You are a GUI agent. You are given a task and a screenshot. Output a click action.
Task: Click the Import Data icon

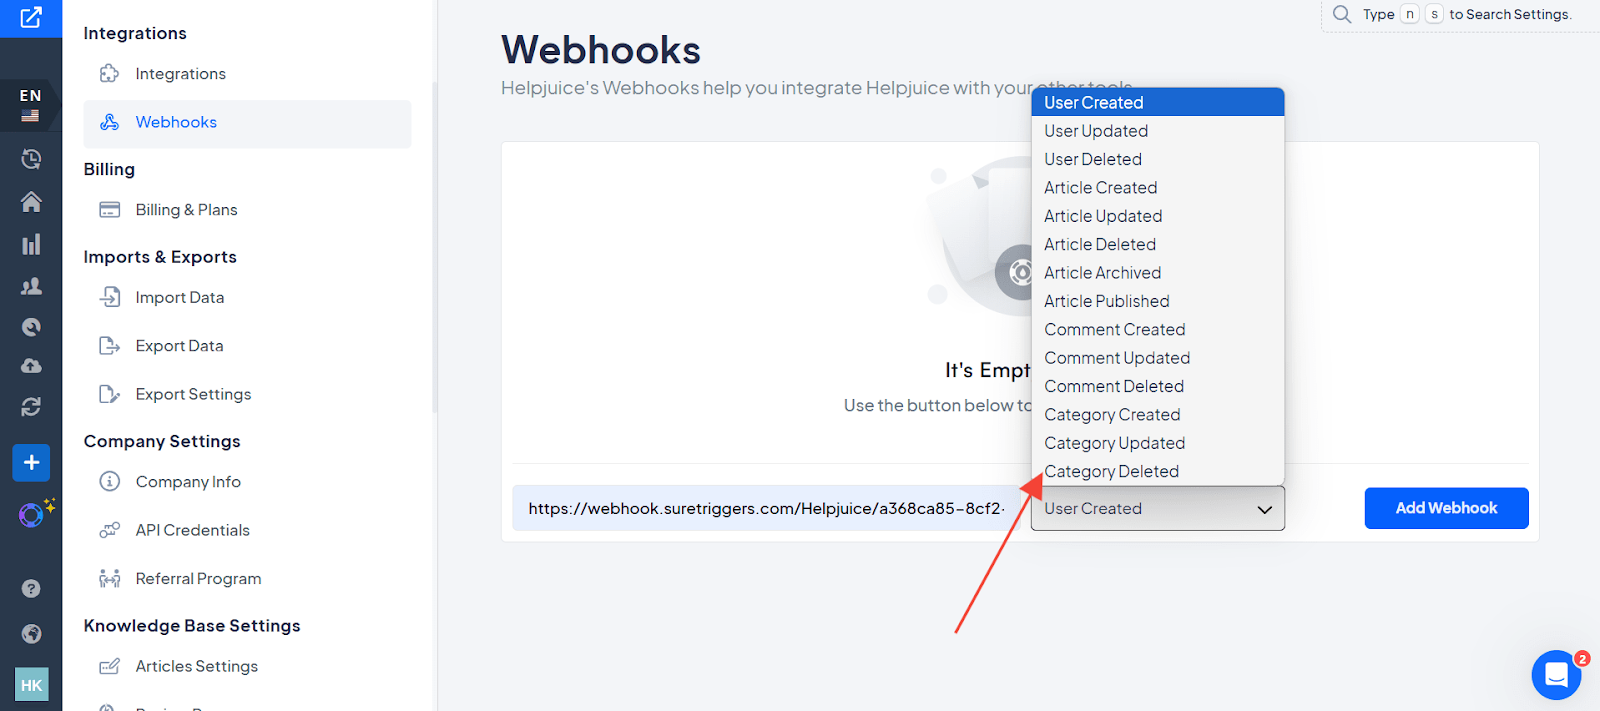click(x=110, y=297)
